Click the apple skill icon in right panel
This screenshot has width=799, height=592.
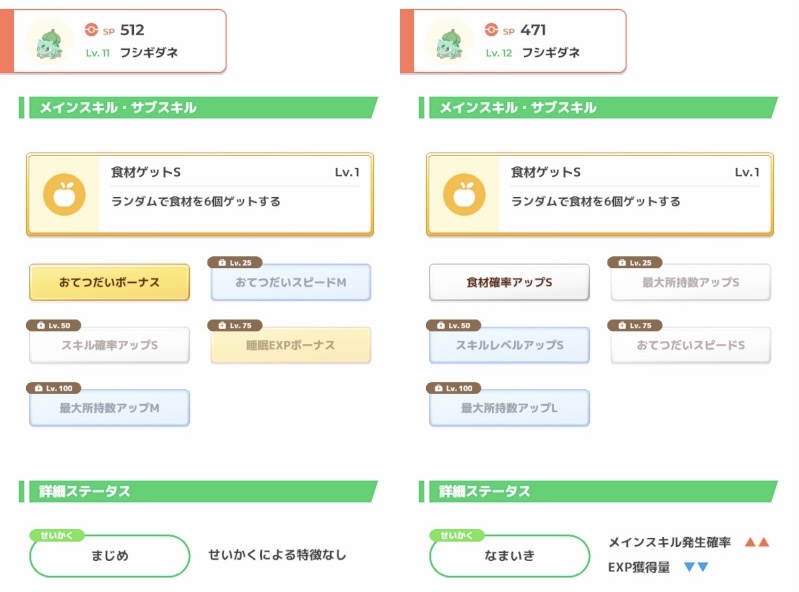(464, 195)
